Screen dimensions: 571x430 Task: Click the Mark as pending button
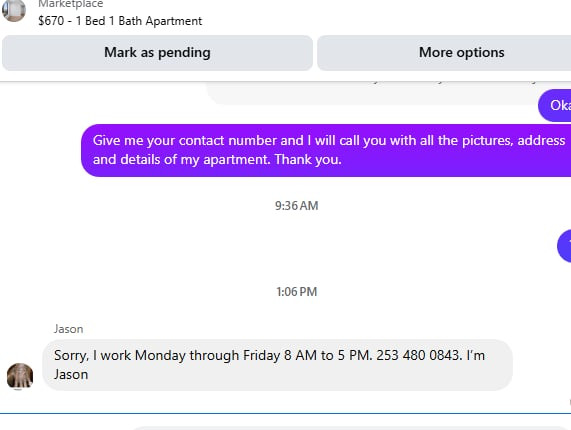(x=157, y=53)
